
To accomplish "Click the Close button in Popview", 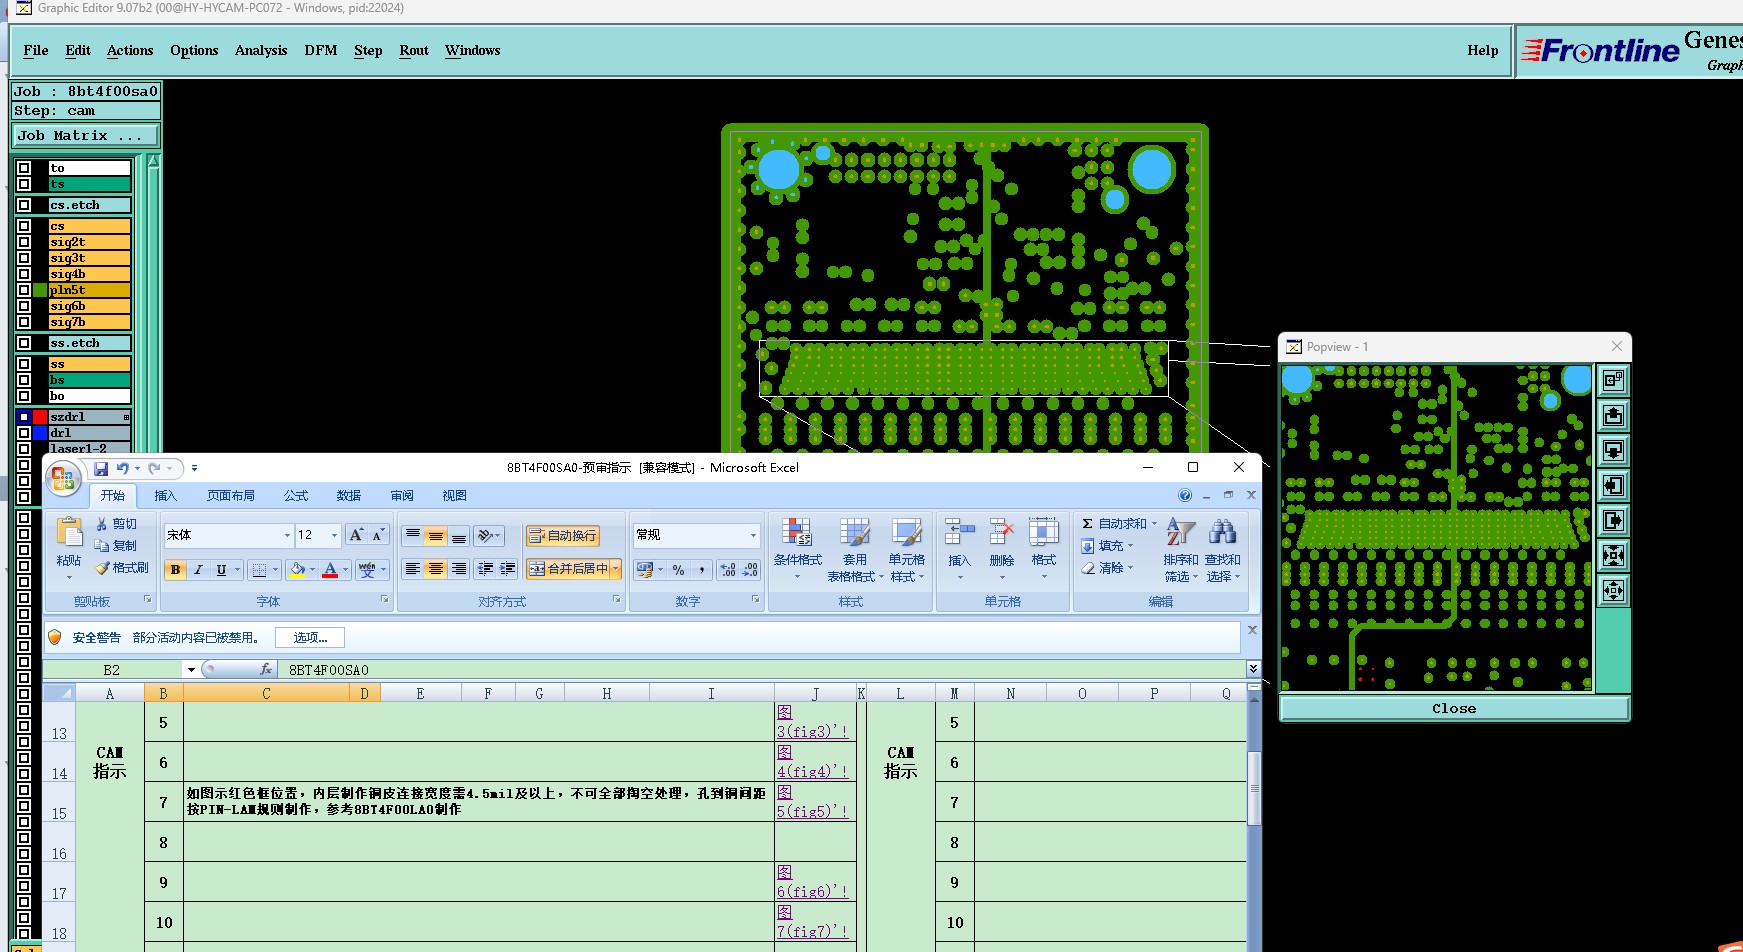I will coord(1454,708).
